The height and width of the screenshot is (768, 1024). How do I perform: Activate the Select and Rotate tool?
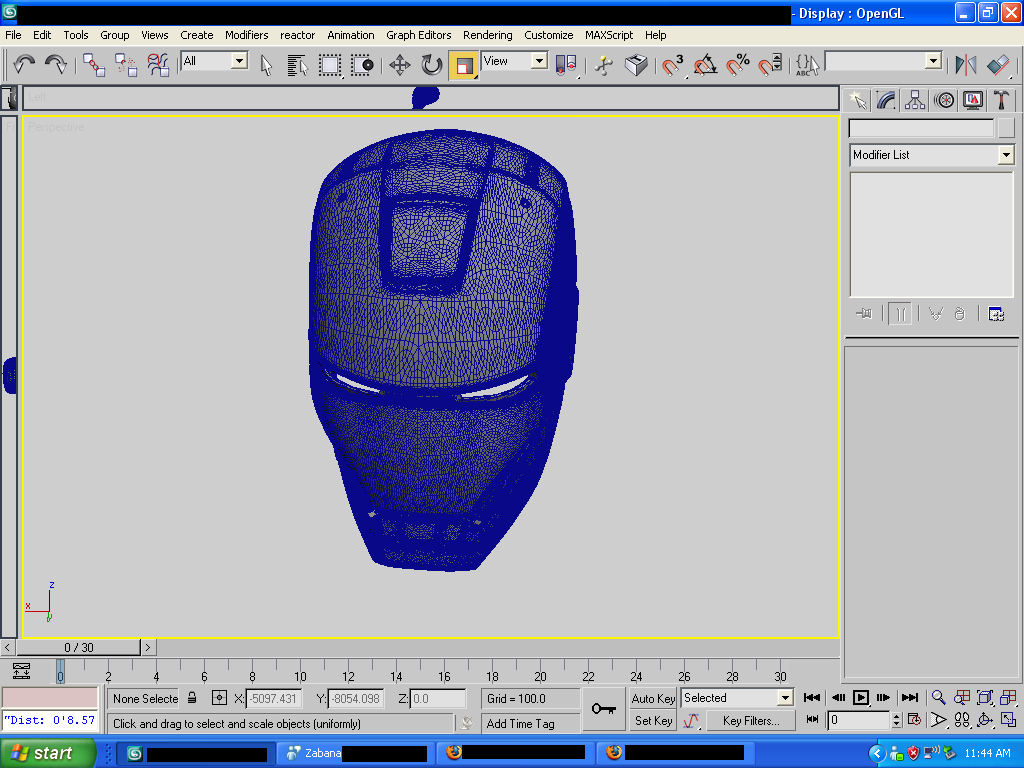pos(431,66)
